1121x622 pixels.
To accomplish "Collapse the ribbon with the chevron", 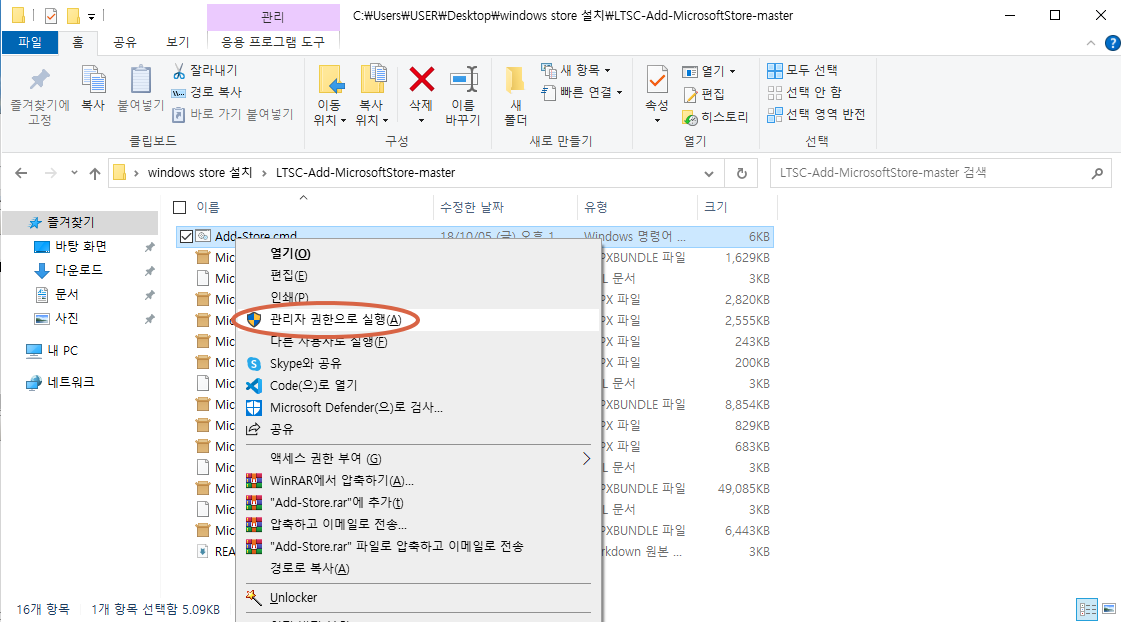I will tap(1091, 43).
